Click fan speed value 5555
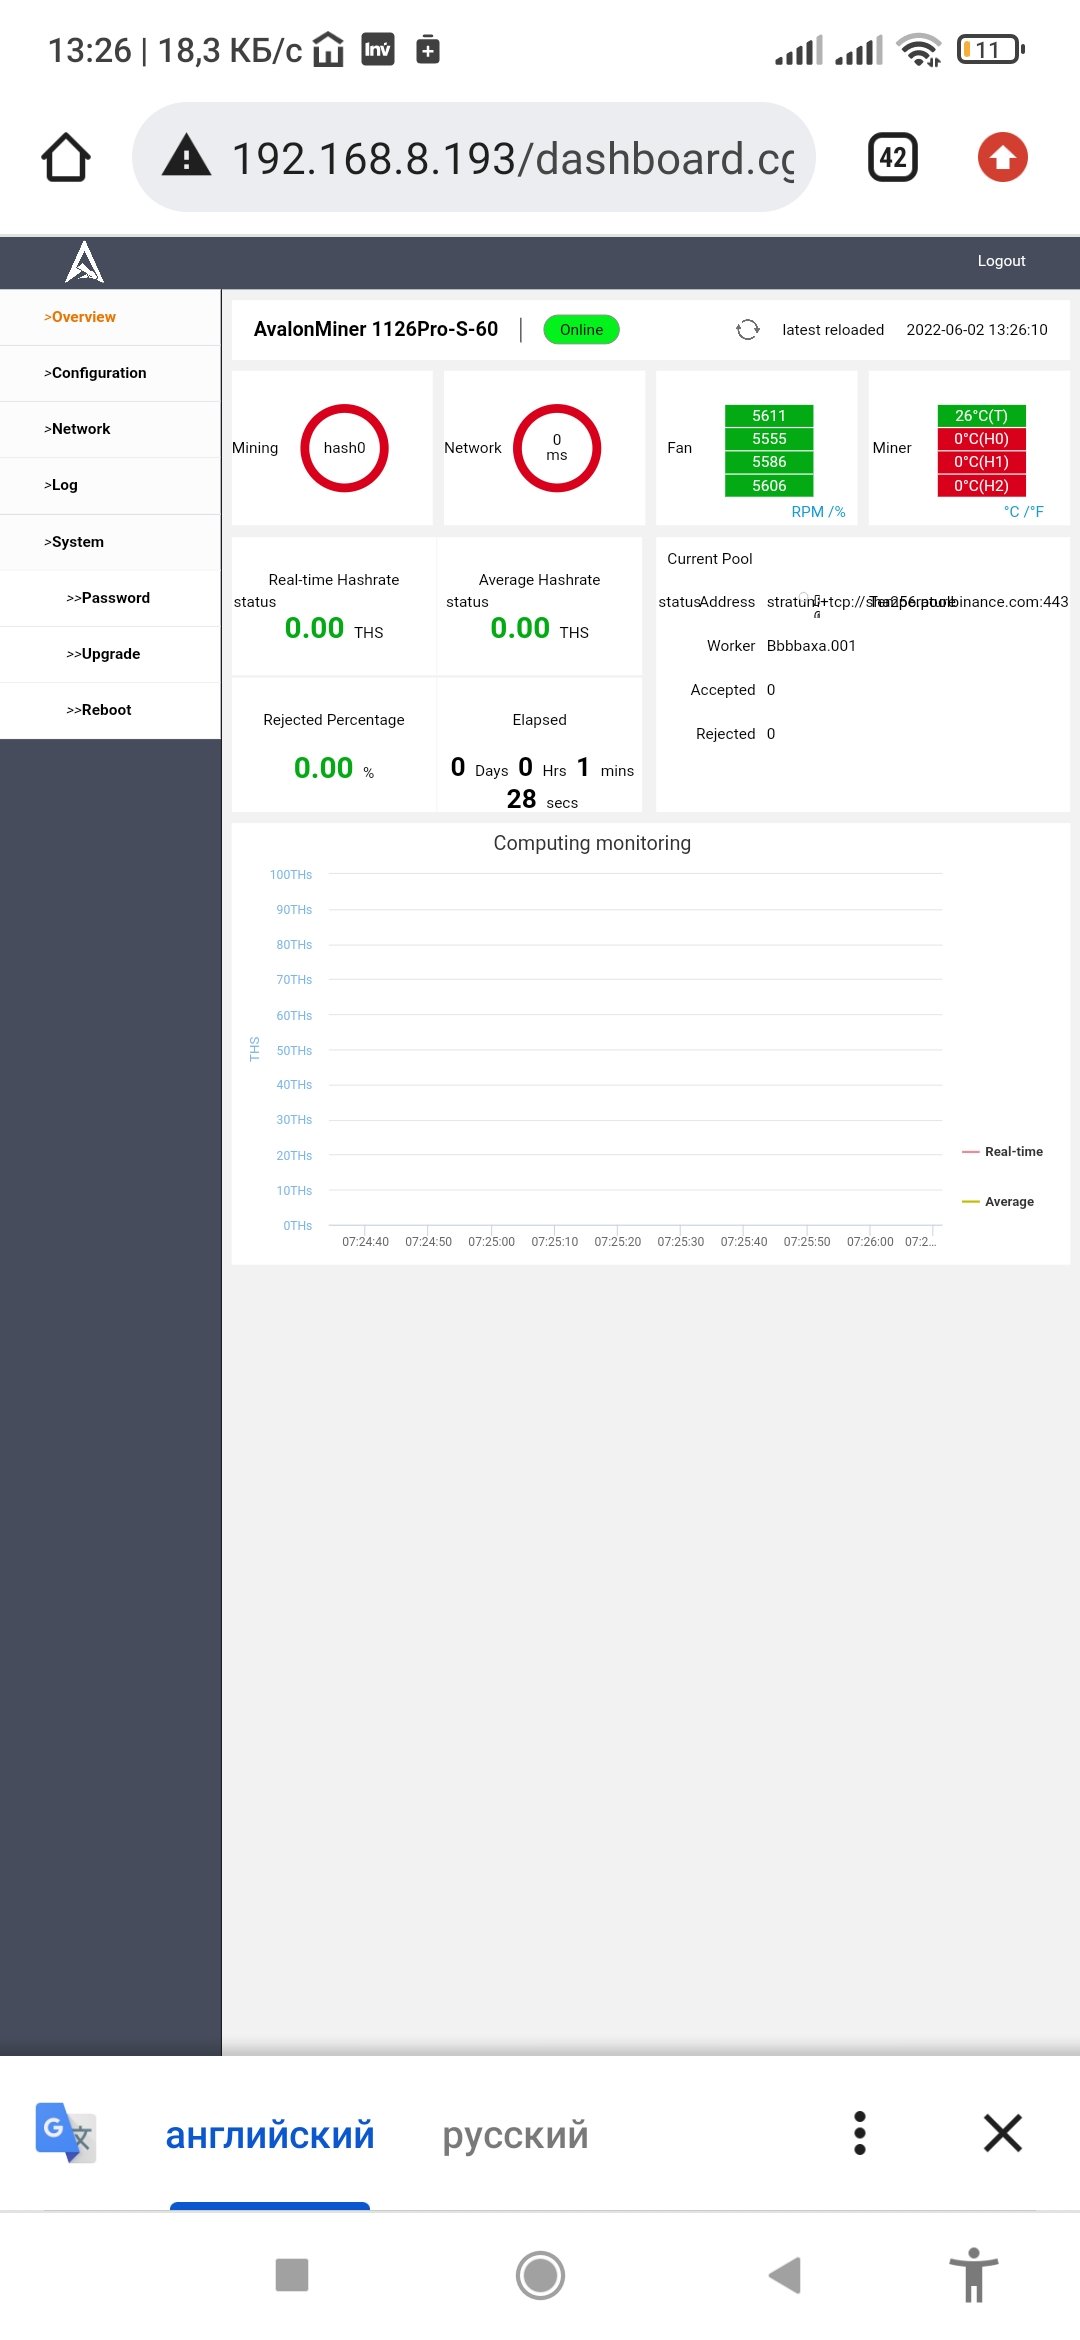 pos(769,439)
